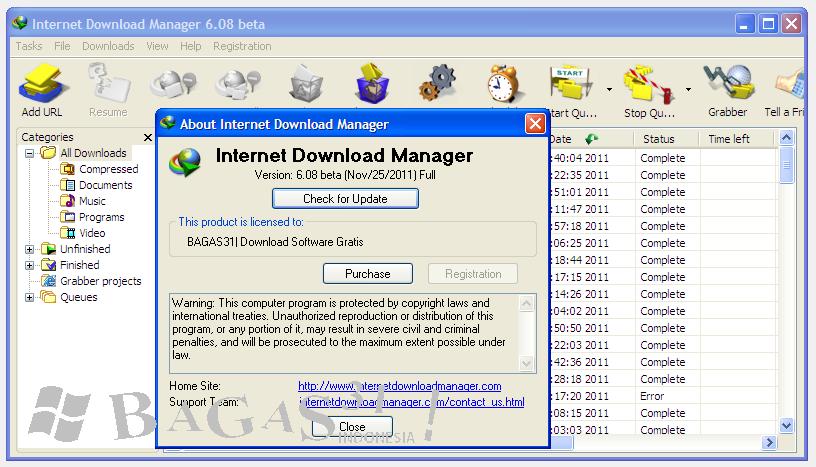
Task: Click the greyed Stop All toolbar icon
Action: (238, 83)
